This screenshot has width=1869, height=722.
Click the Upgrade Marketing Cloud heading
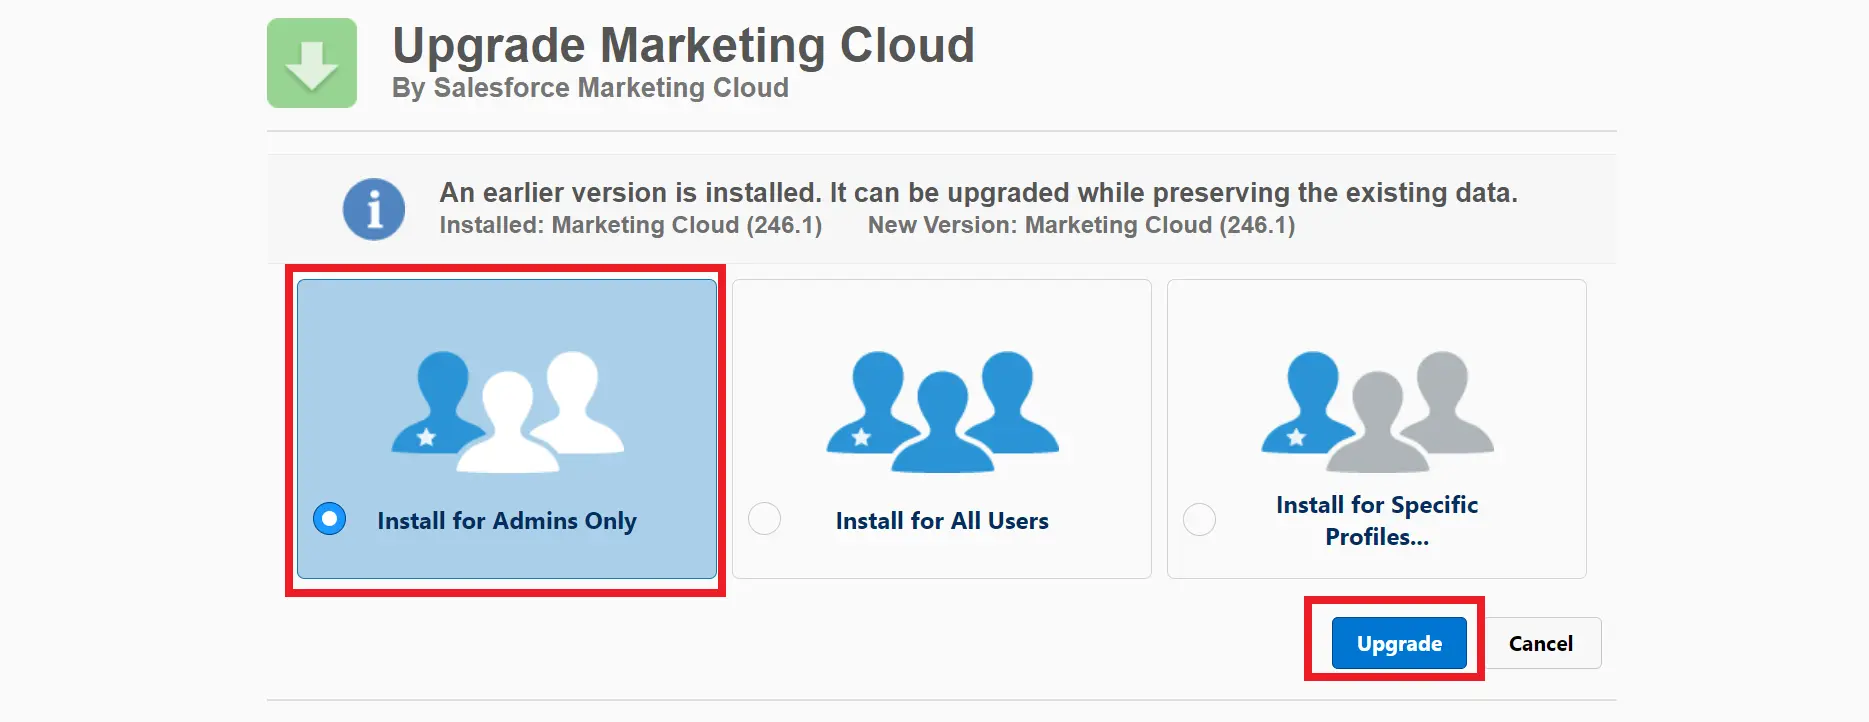(x=683, y=45)
